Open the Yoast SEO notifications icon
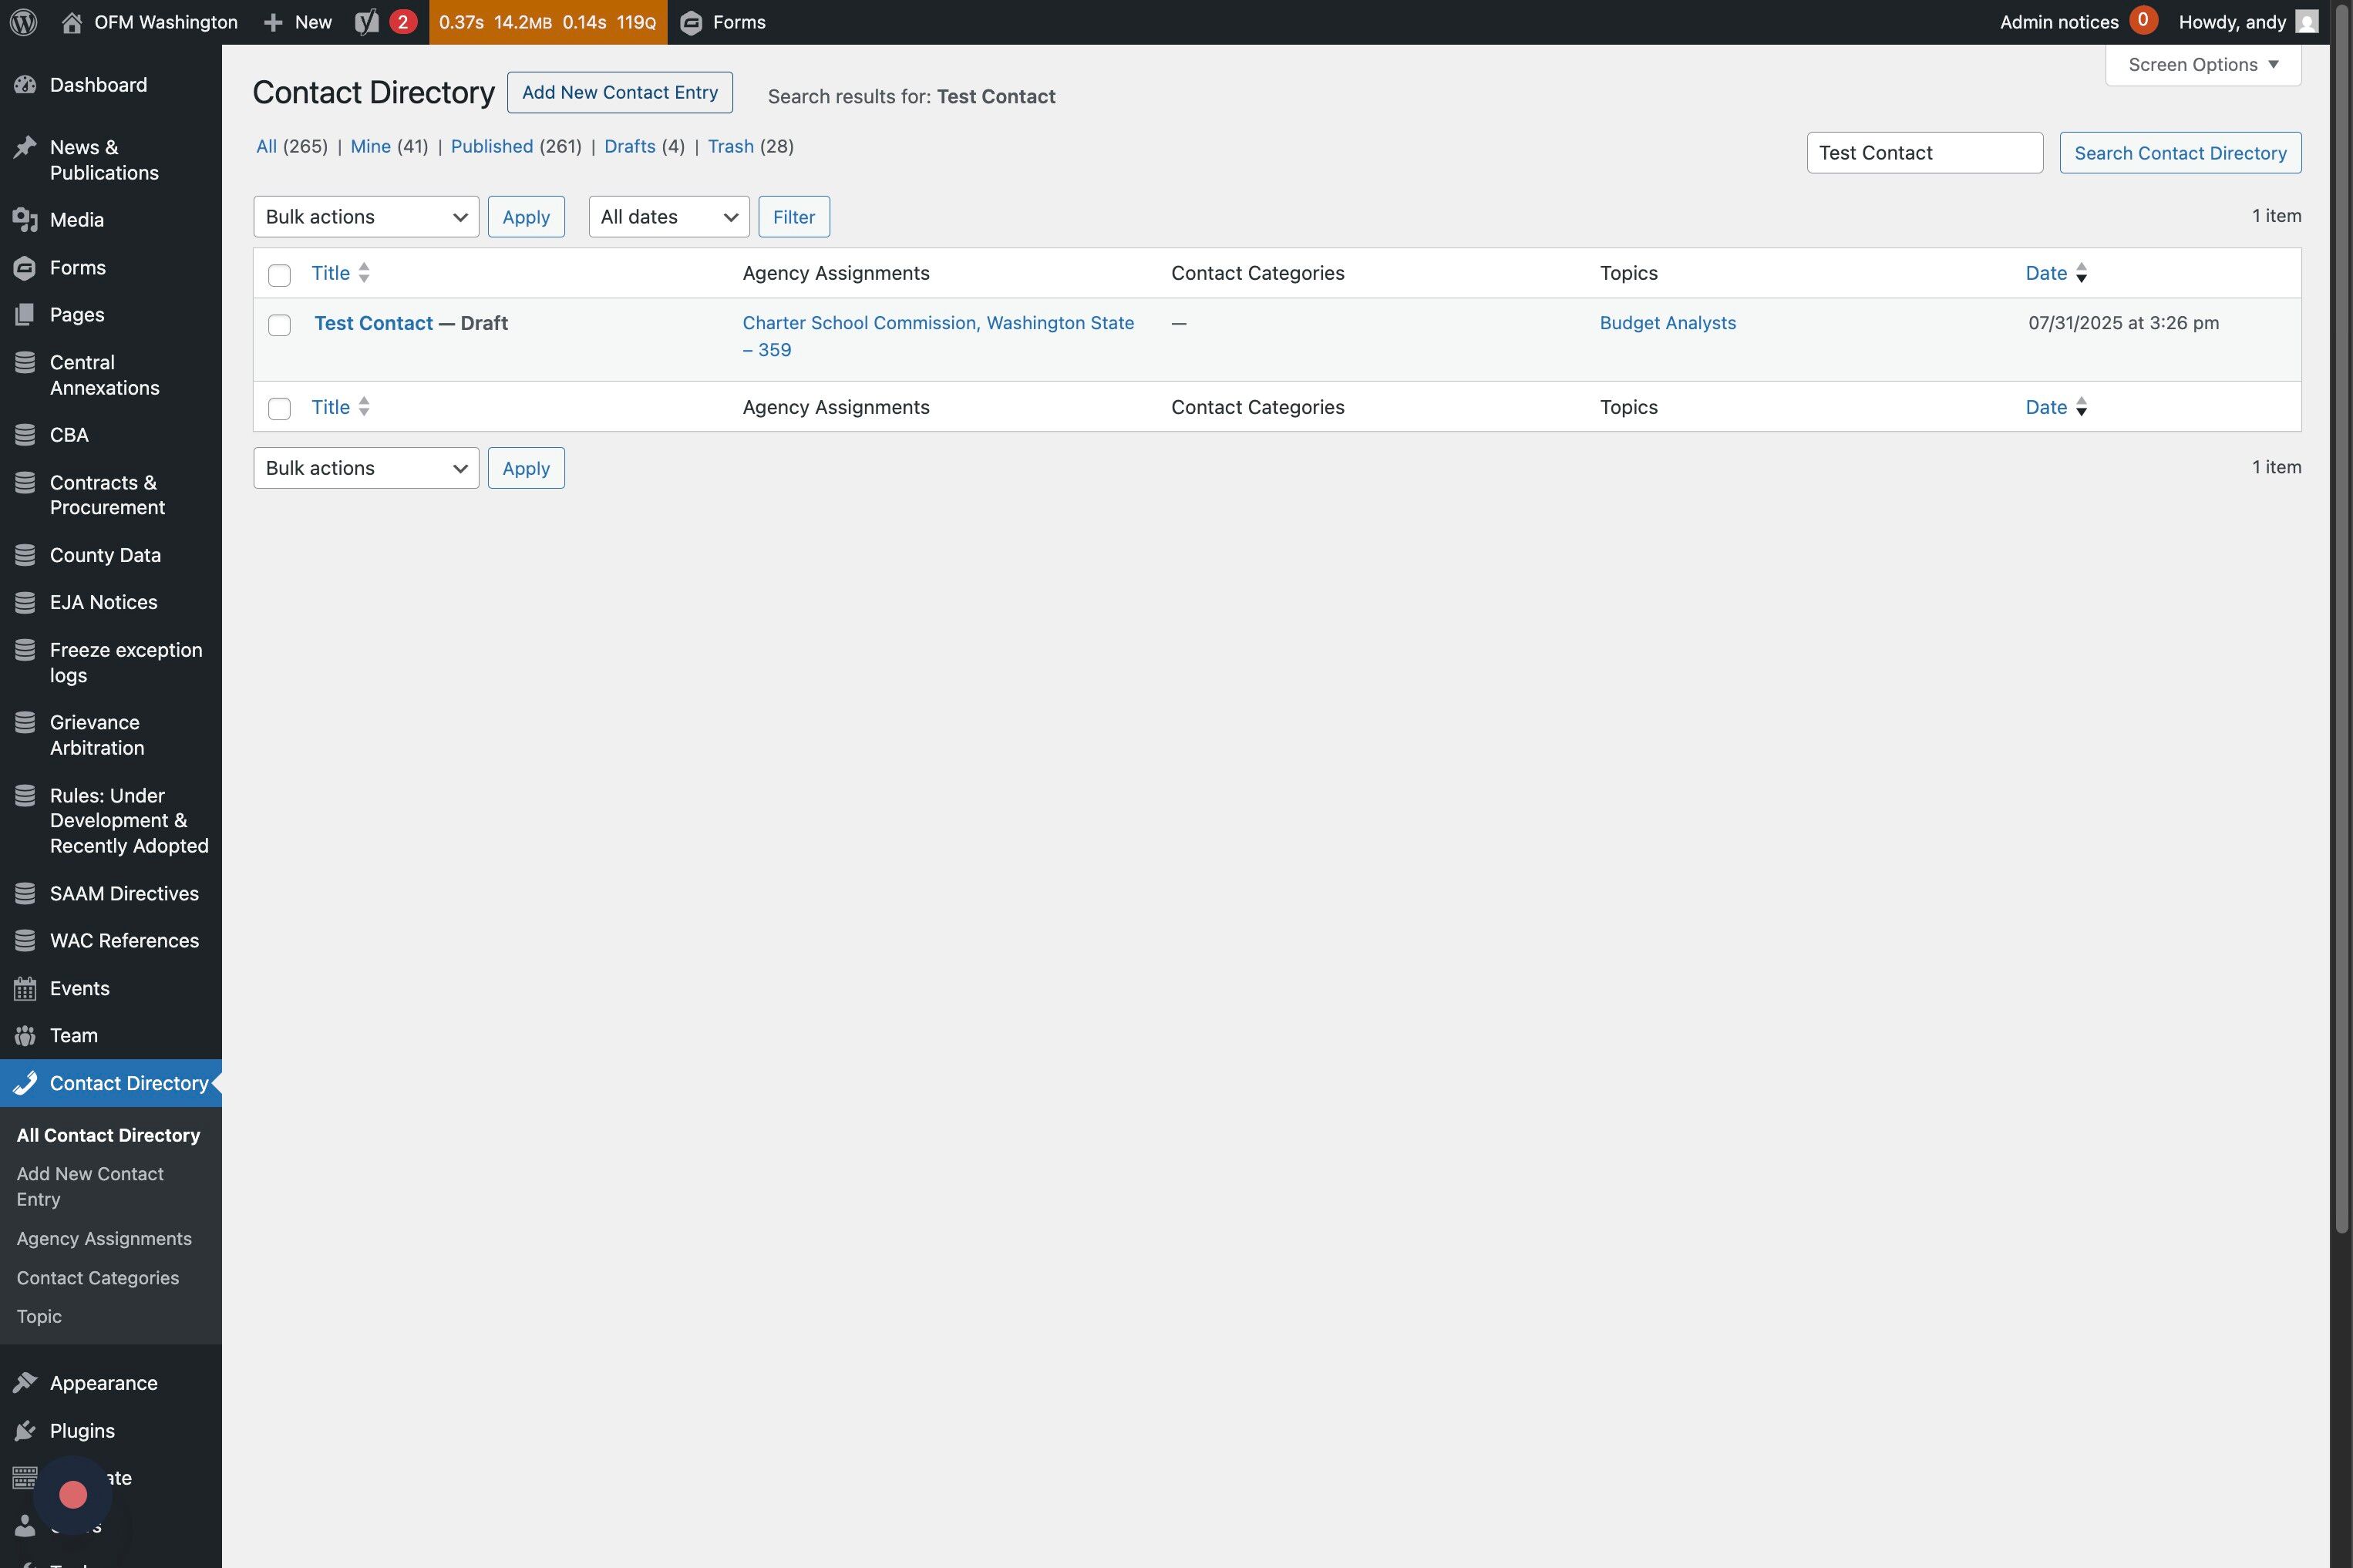Screen dimensions: 2353x1568 [x=368, y=22]
